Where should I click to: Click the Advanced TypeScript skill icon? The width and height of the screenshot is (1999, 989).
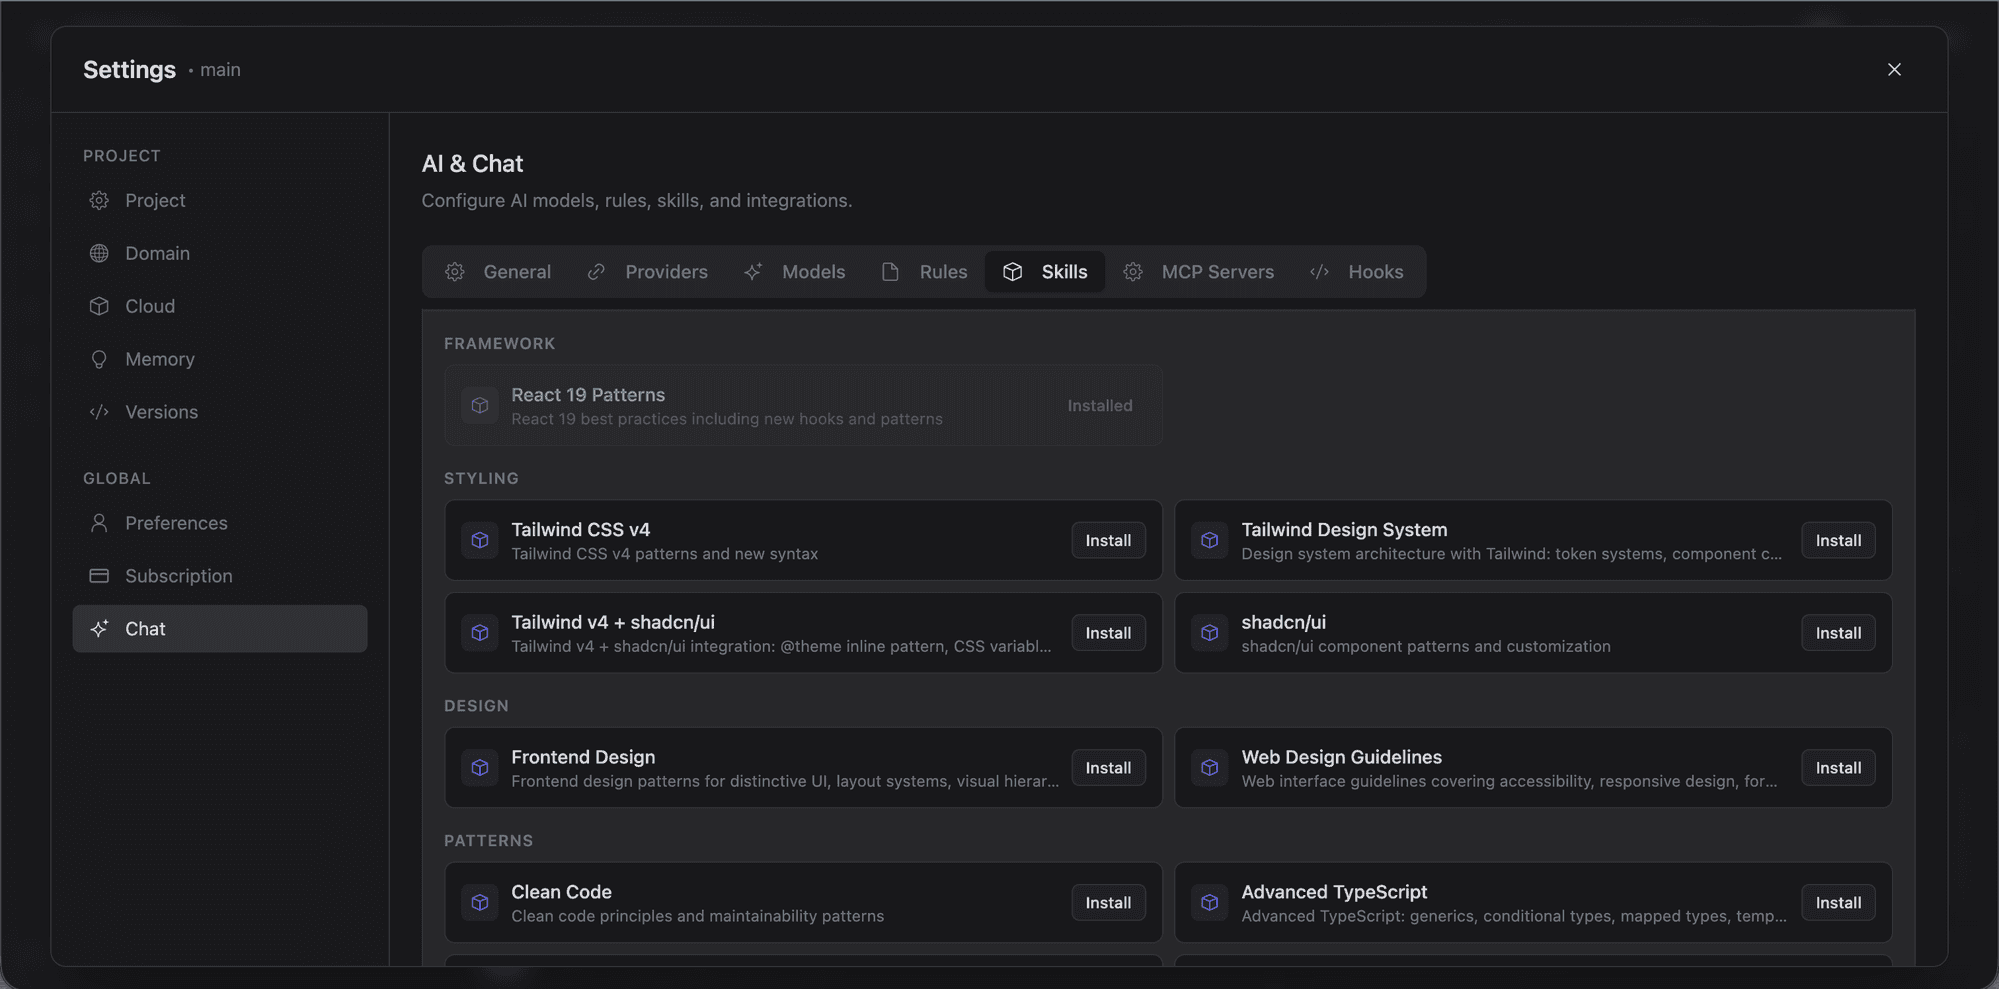click(1210, 902)
